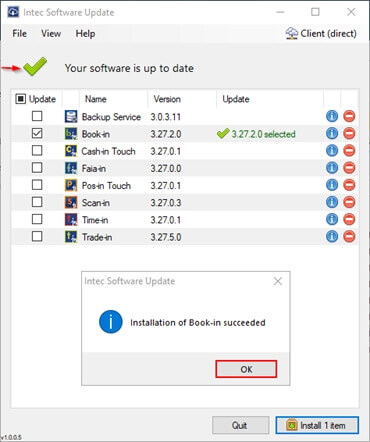Uncheck the Book-in update checkbox

37,133
